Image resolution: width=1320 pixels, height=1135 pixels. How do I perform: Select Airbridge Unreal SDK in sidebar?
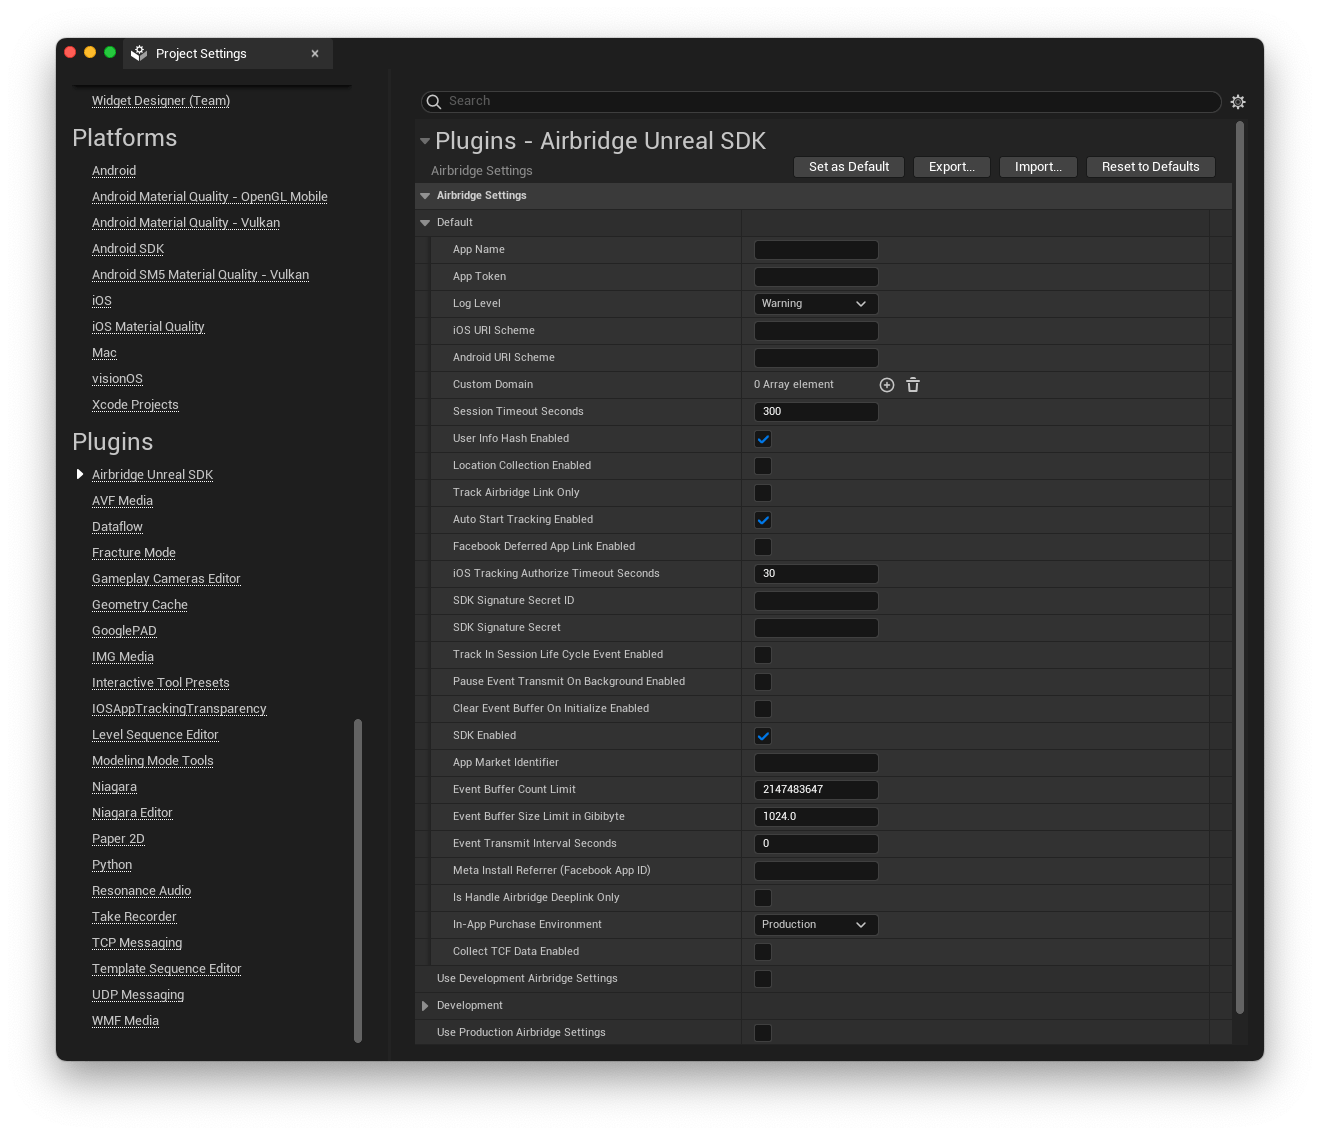coord(152,475)
